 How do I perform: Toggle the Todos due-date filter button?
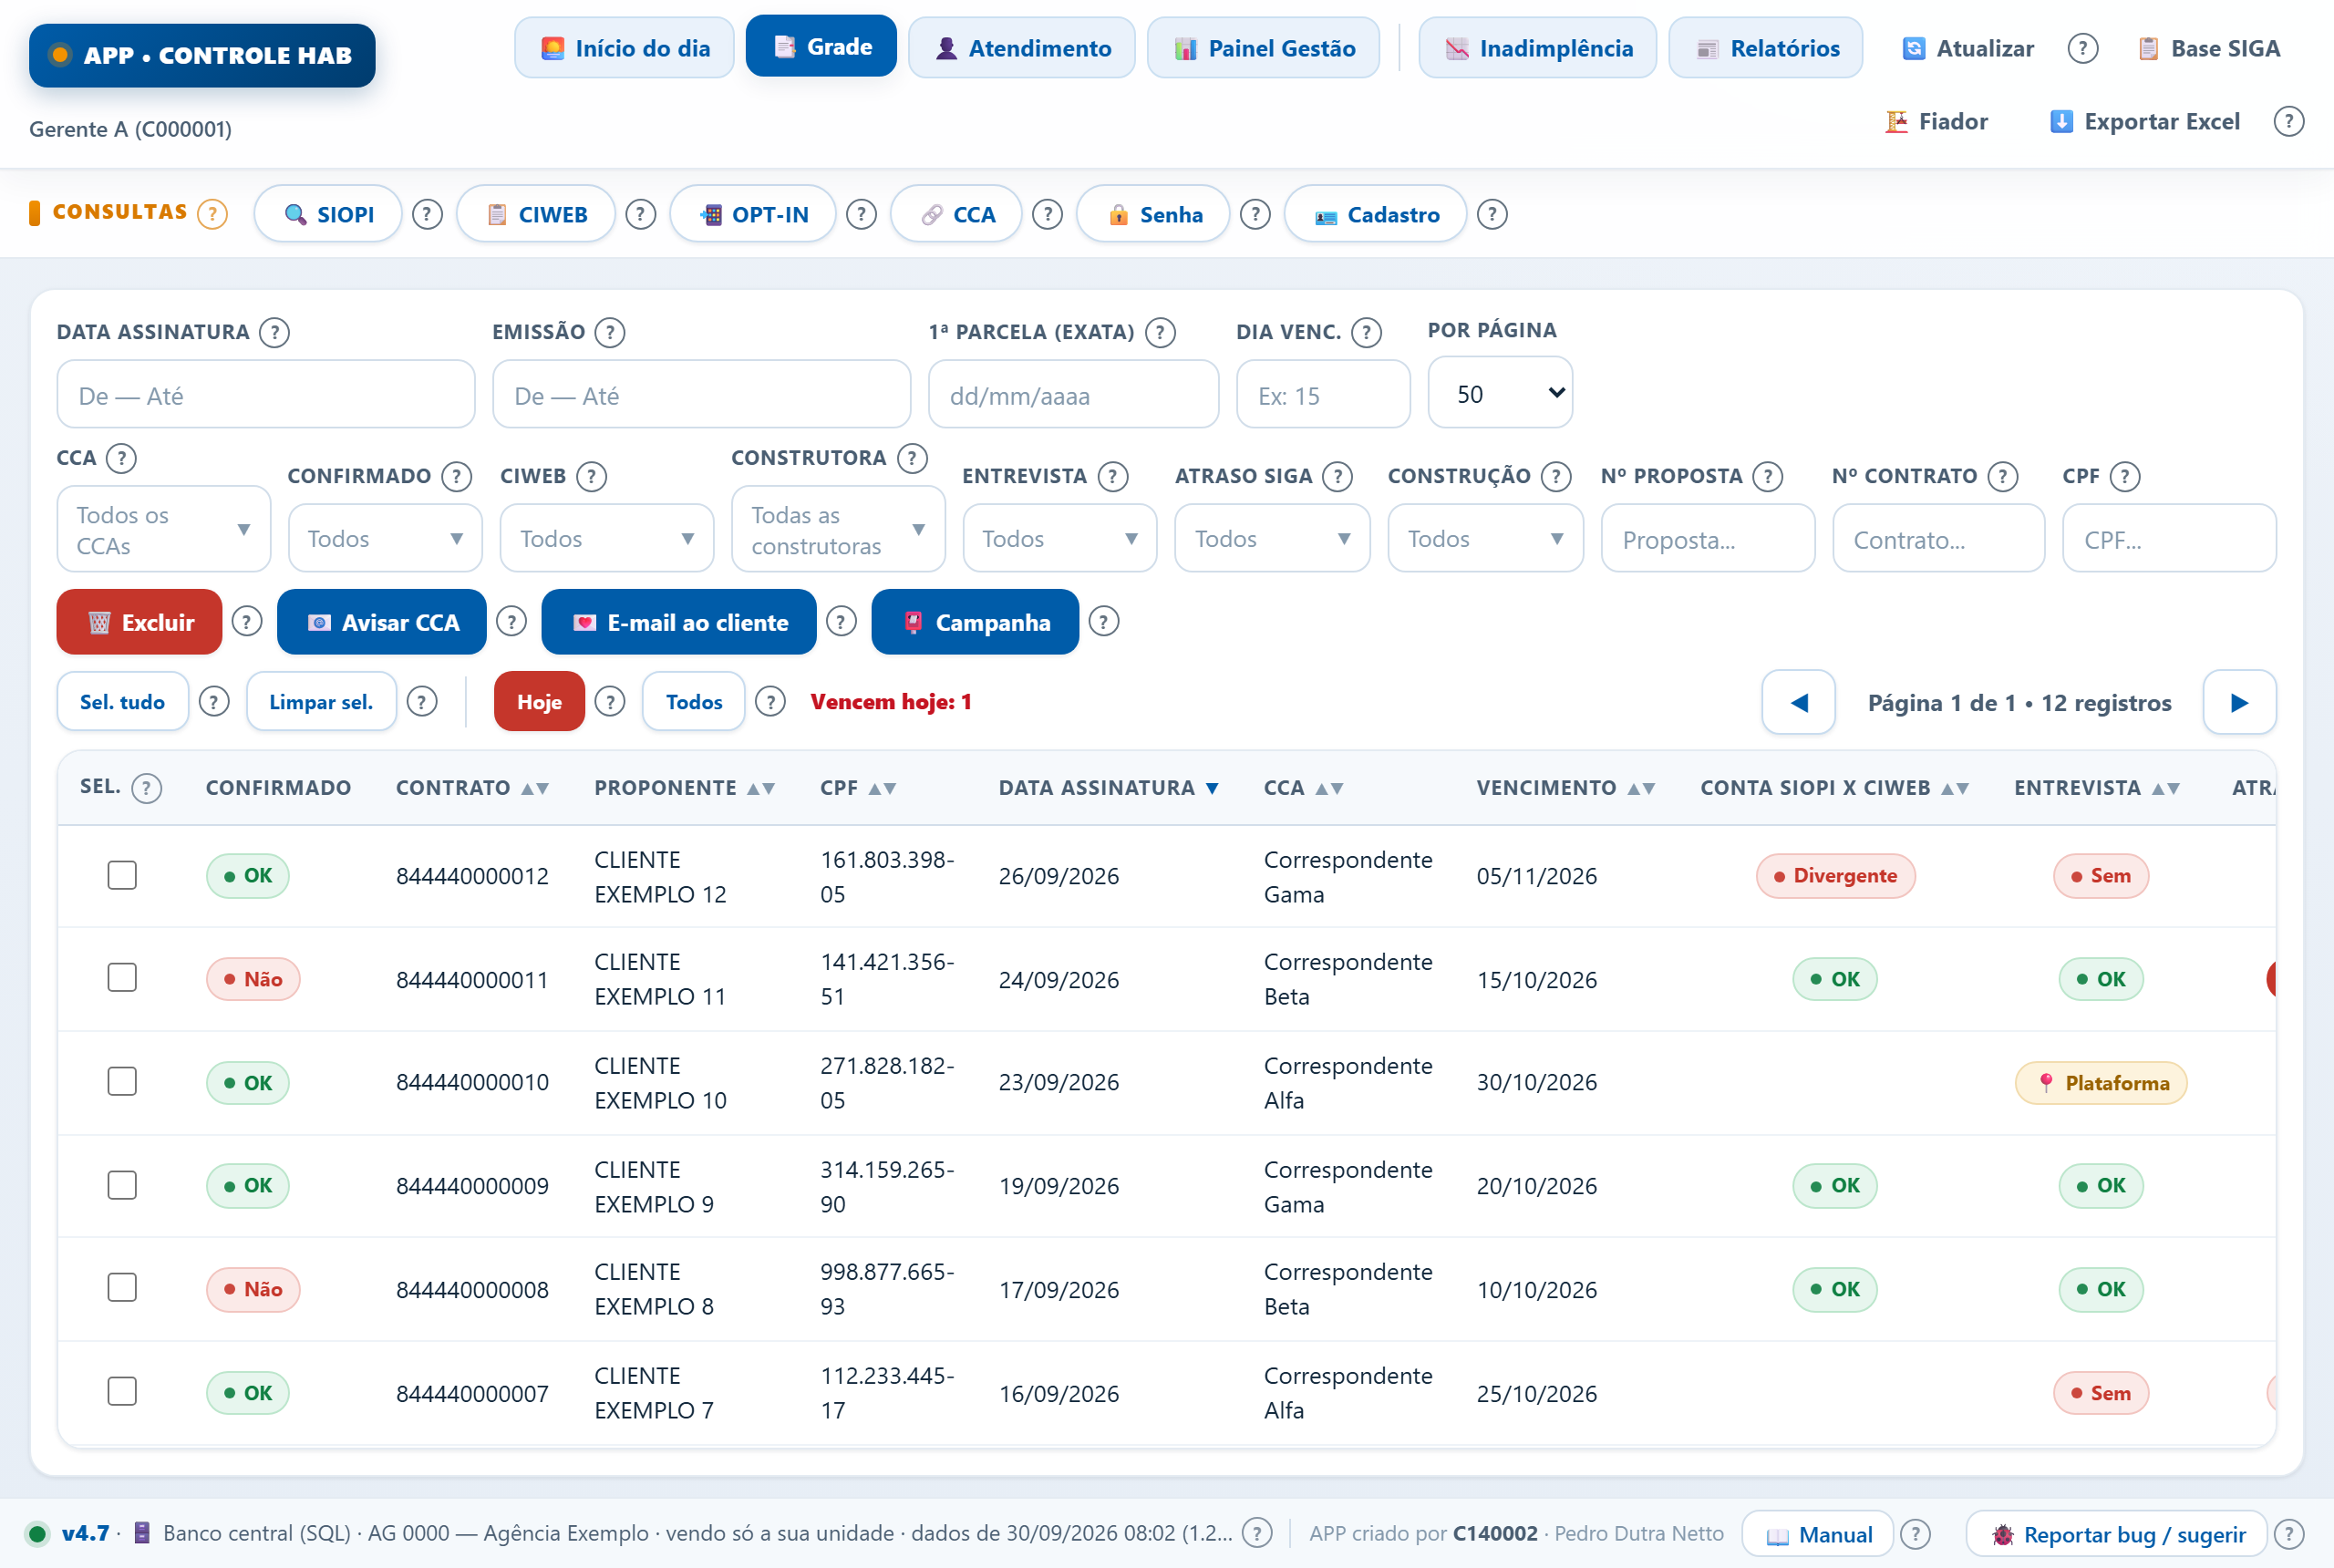(x=693, y=701)
